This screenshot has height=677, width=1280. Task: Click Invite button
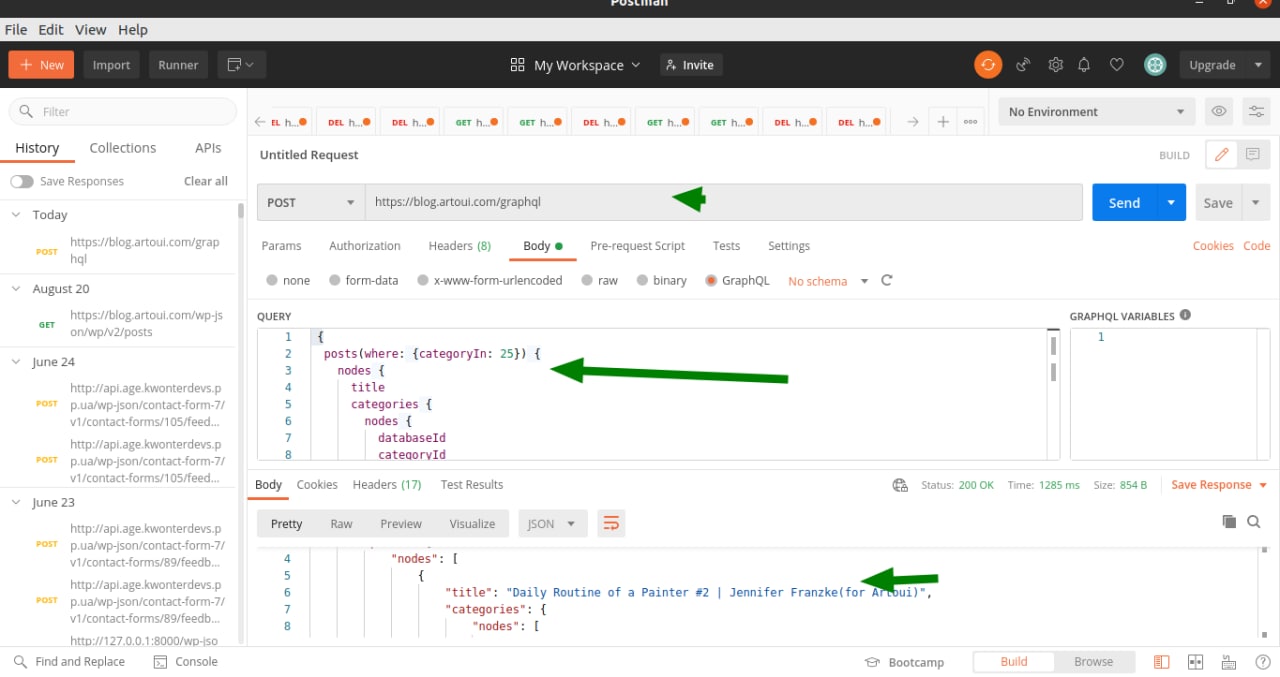pyautogui.click(x=690, y=65)
